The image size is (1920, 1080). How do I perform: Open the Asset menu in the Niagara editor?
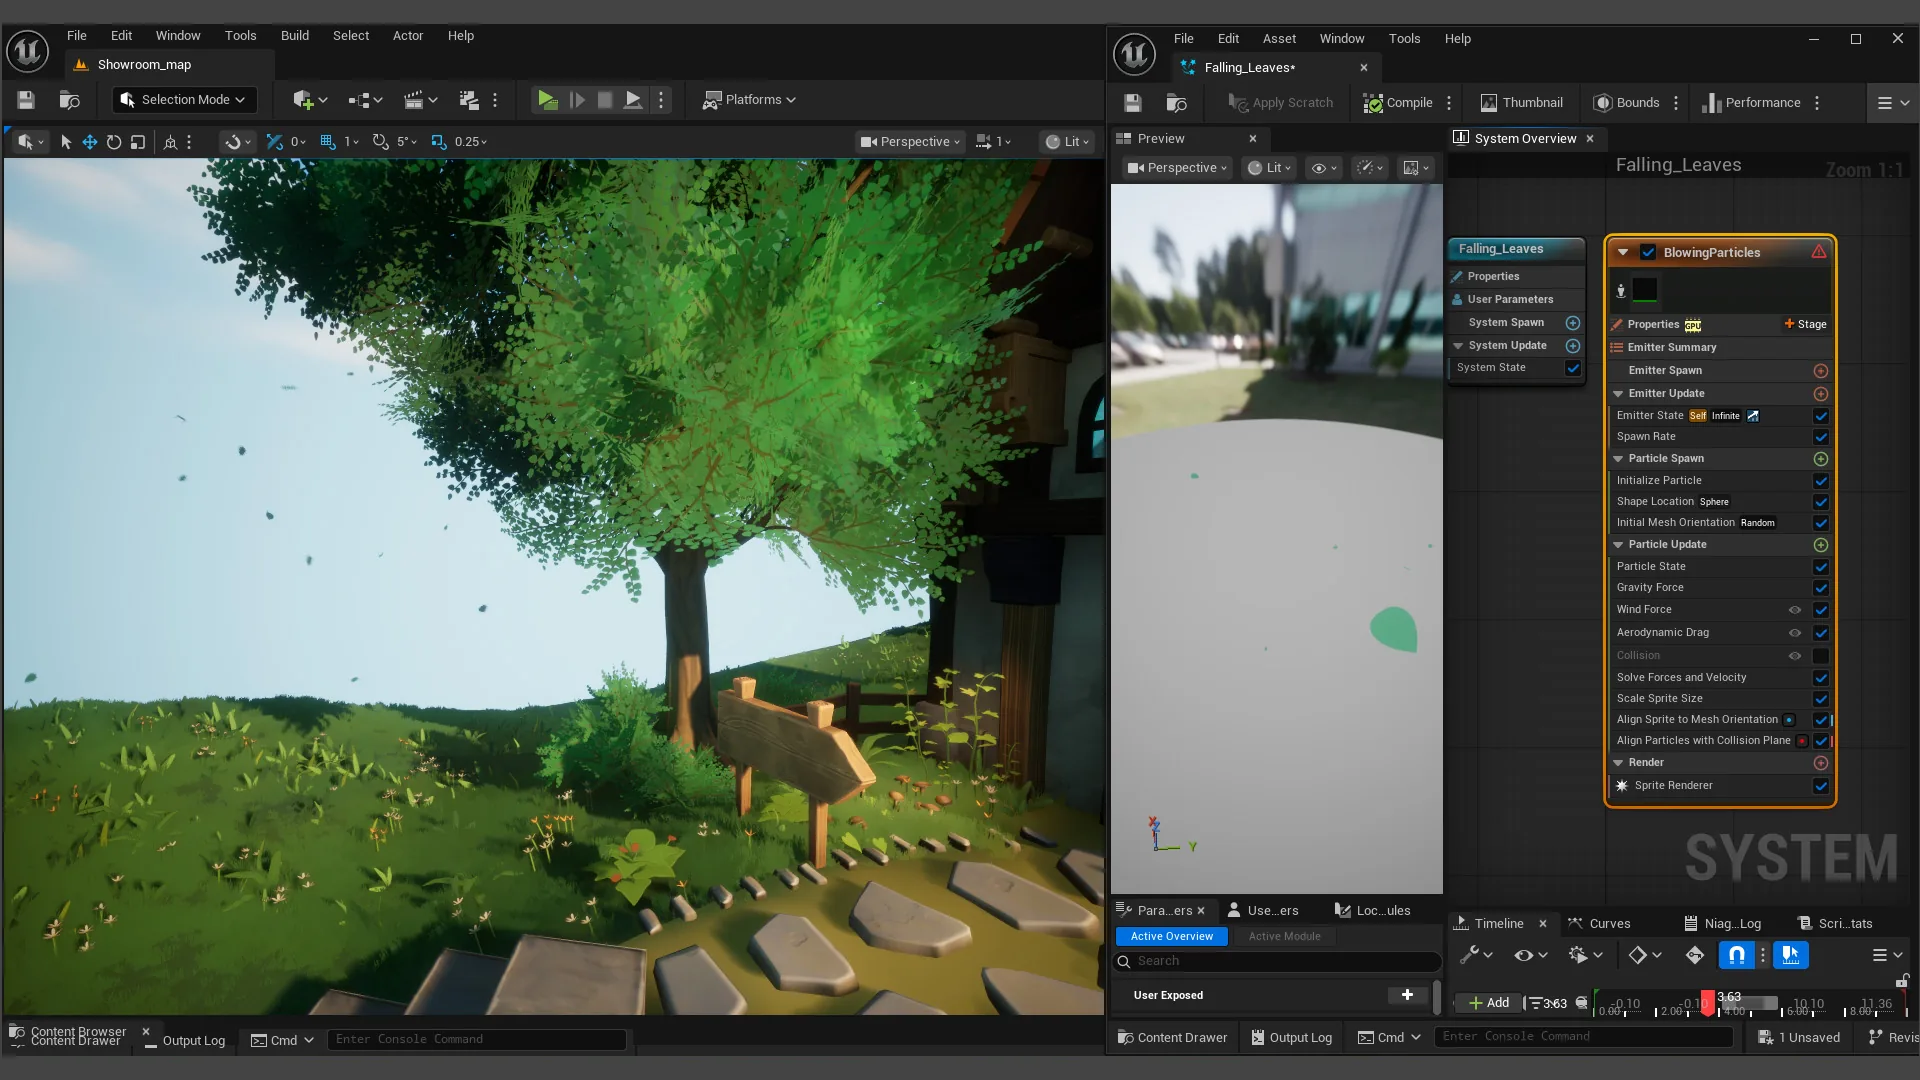1279,39
